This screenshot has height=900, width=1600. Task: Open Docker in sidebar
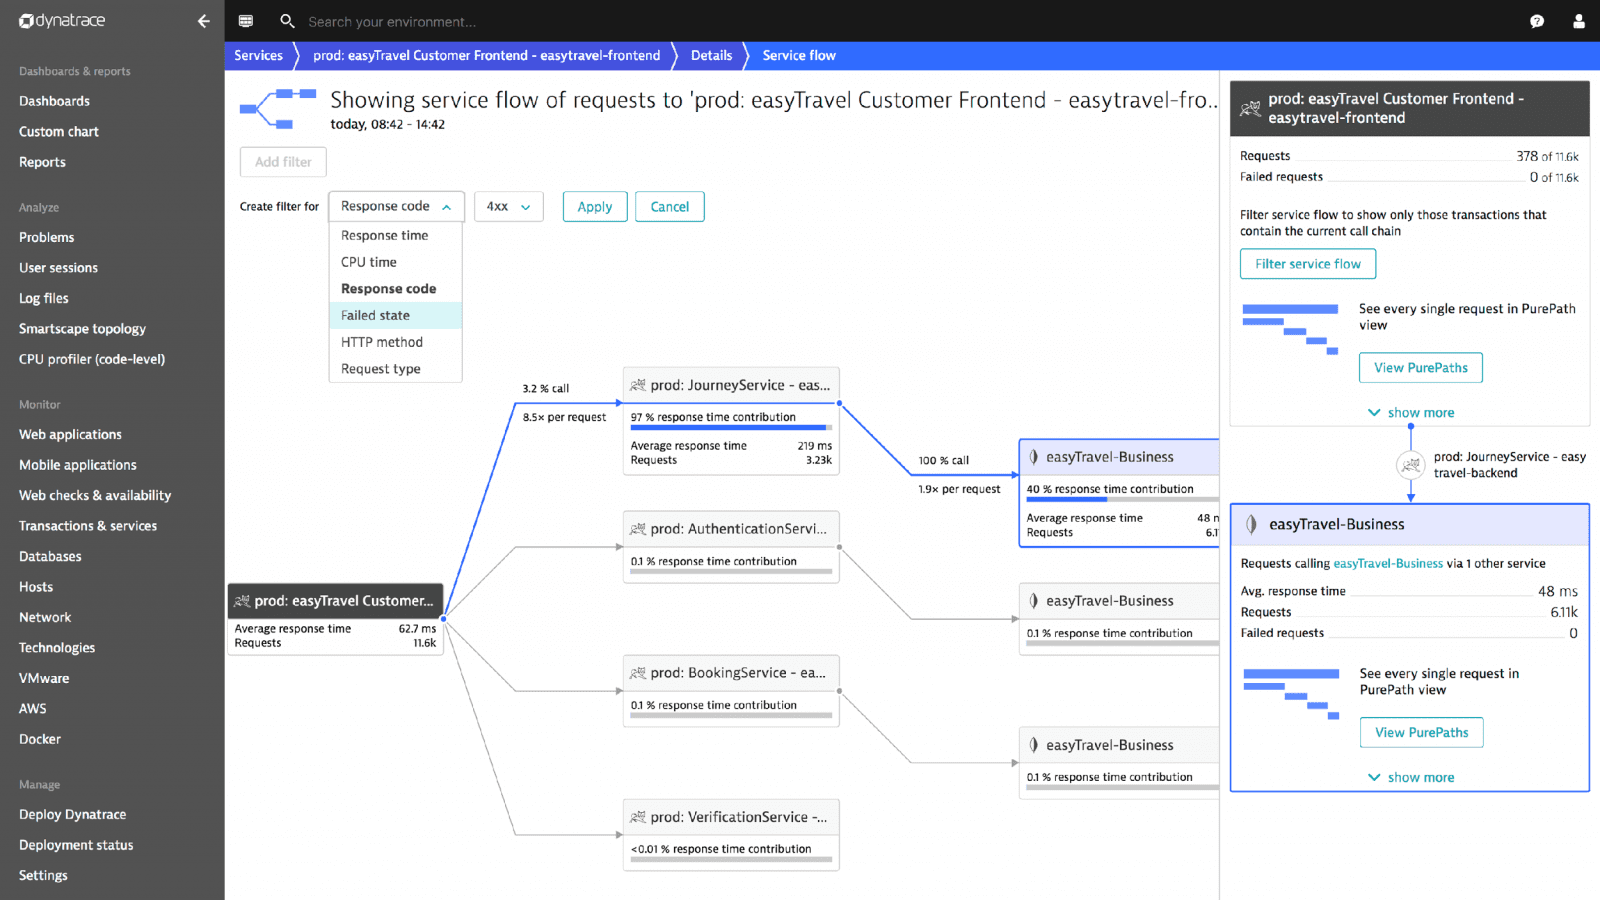click(40, 739)
